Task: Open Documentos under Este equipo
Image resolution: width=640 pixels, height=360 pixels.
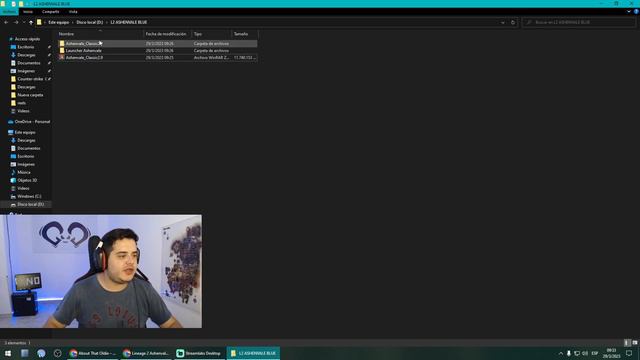Action: 28,148
